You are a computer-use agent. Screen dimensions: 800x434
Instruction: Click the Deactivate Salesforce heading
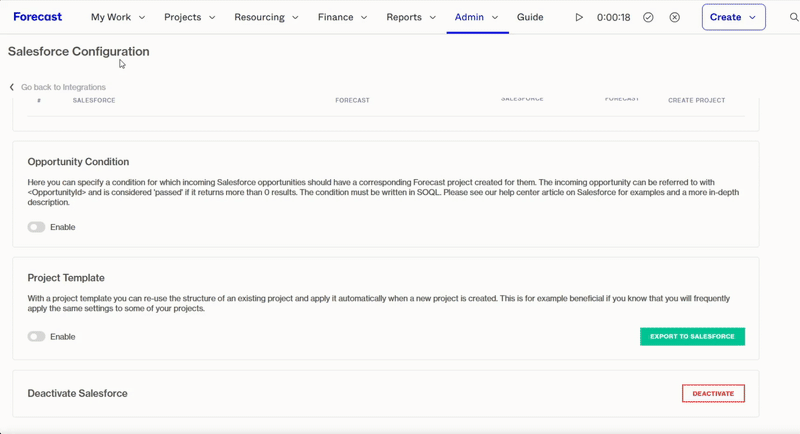(x=78, y=393)
